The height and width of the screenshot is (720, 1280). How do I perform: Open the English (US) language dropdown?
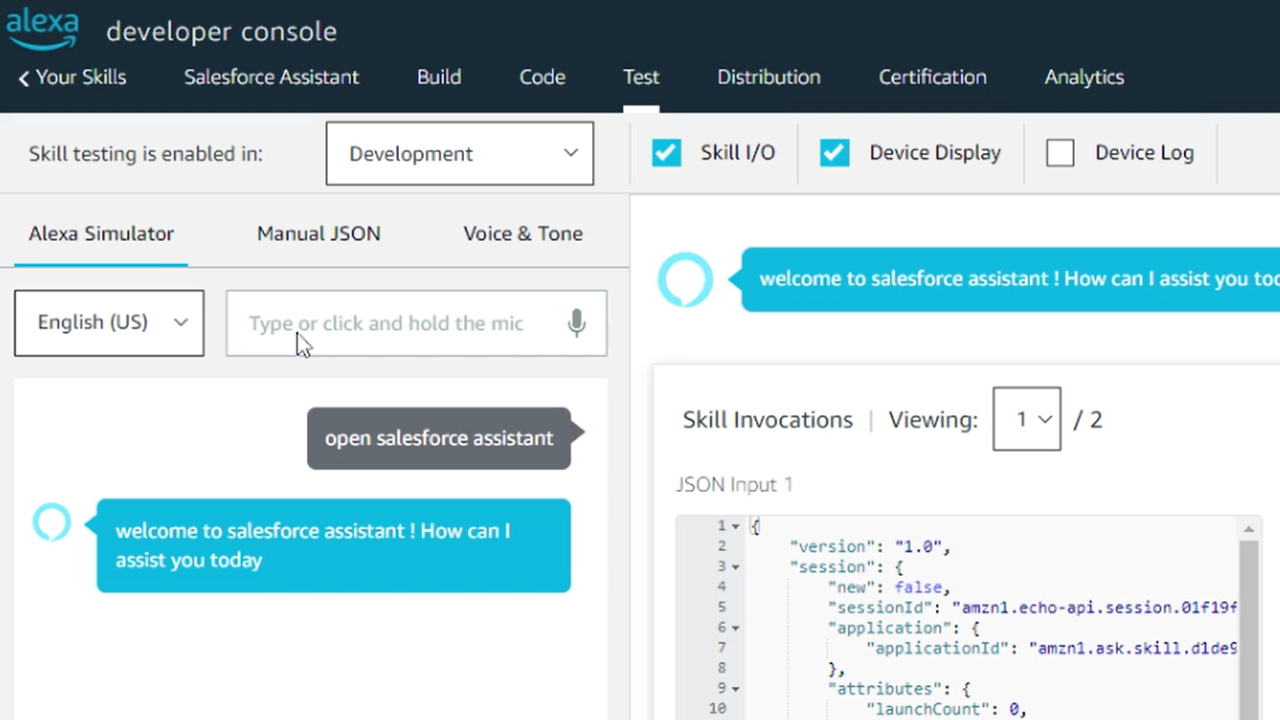point(109,323)
